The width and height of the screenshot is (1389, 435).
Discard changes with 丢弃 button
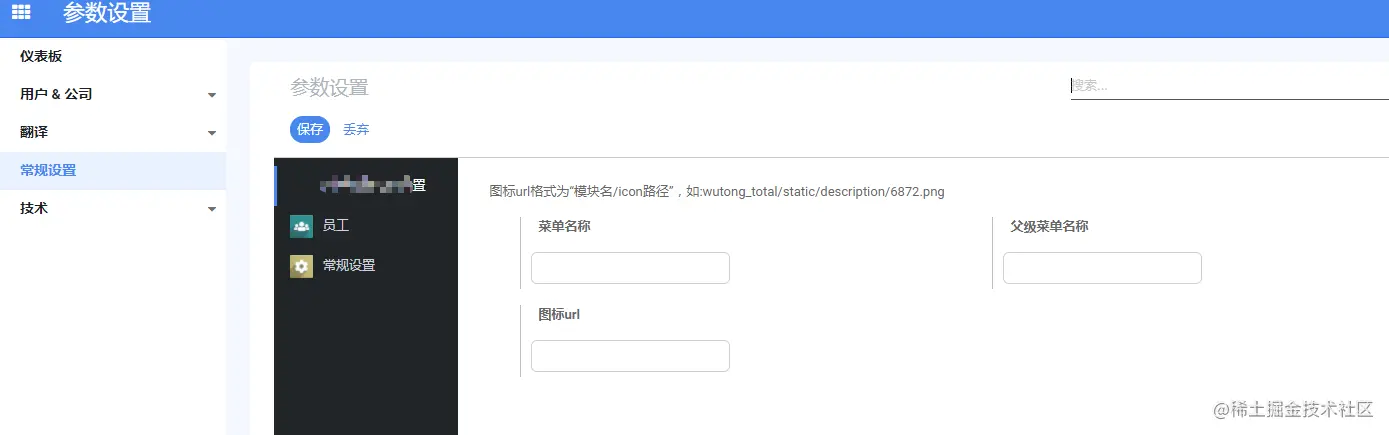pyautogui.click(x=356, y=130)
